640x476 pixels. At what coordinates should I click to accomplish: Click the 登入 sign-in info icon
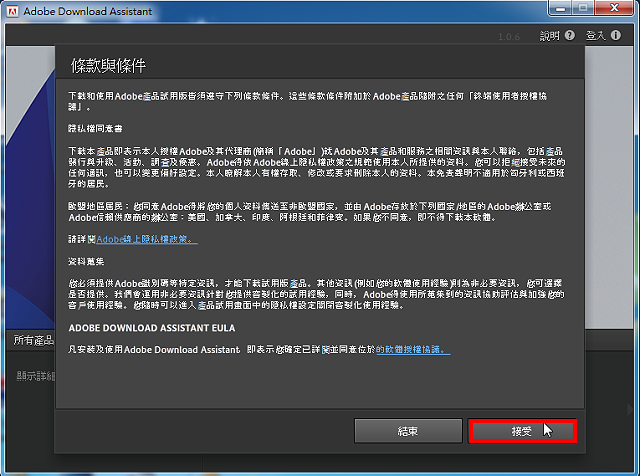pyautogui.click(x=616, y=36)
